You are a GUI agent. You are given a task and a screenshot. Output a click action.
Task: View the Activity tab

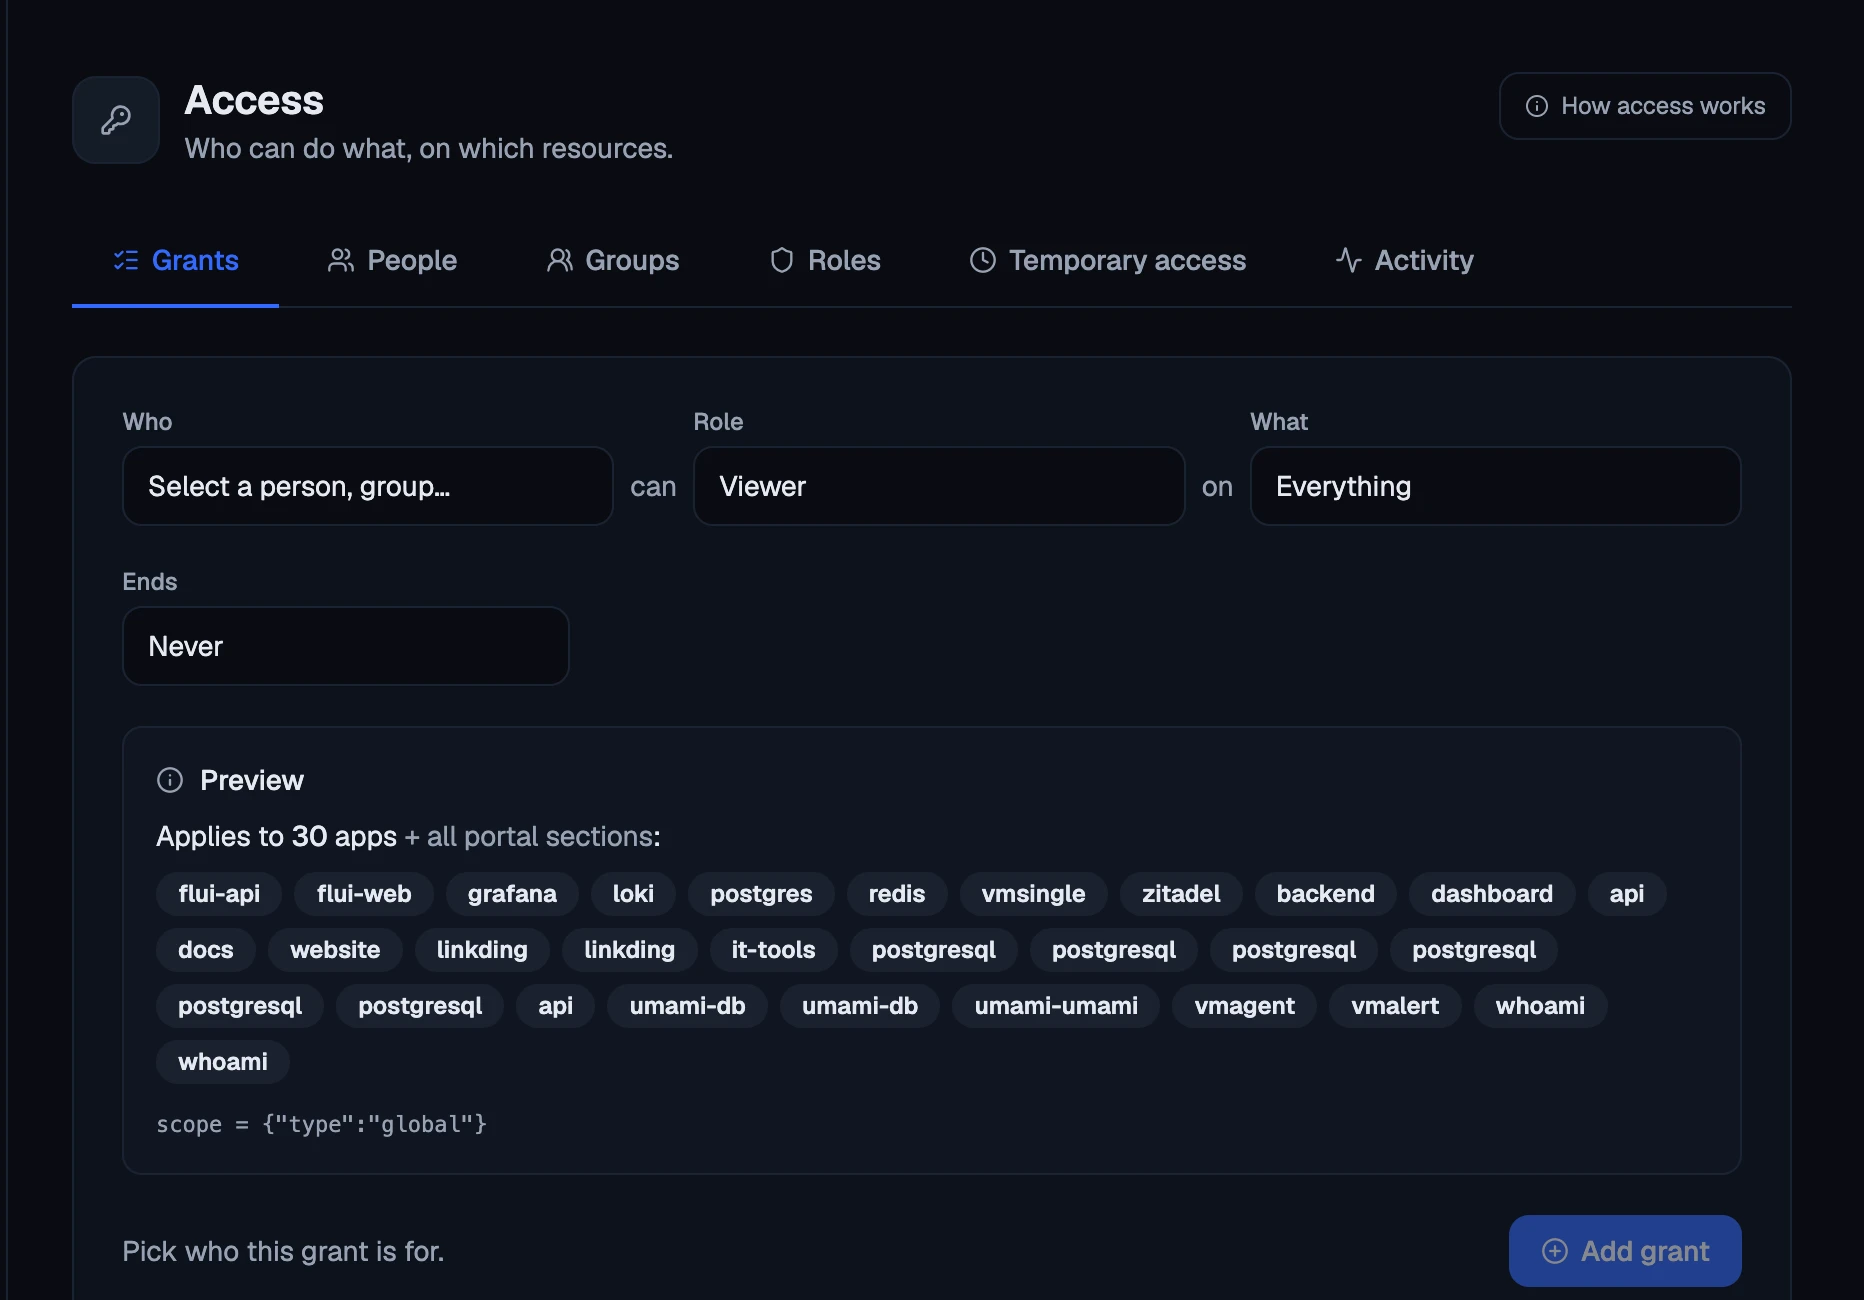click(1404, 260)
